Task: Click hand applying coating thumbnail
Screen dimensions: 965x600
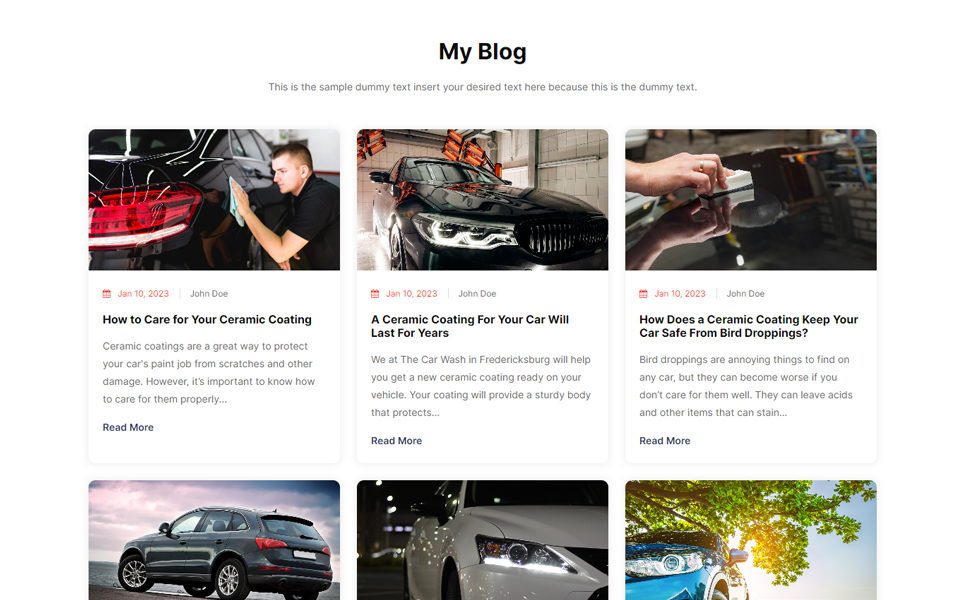Action: pos(751,199)
